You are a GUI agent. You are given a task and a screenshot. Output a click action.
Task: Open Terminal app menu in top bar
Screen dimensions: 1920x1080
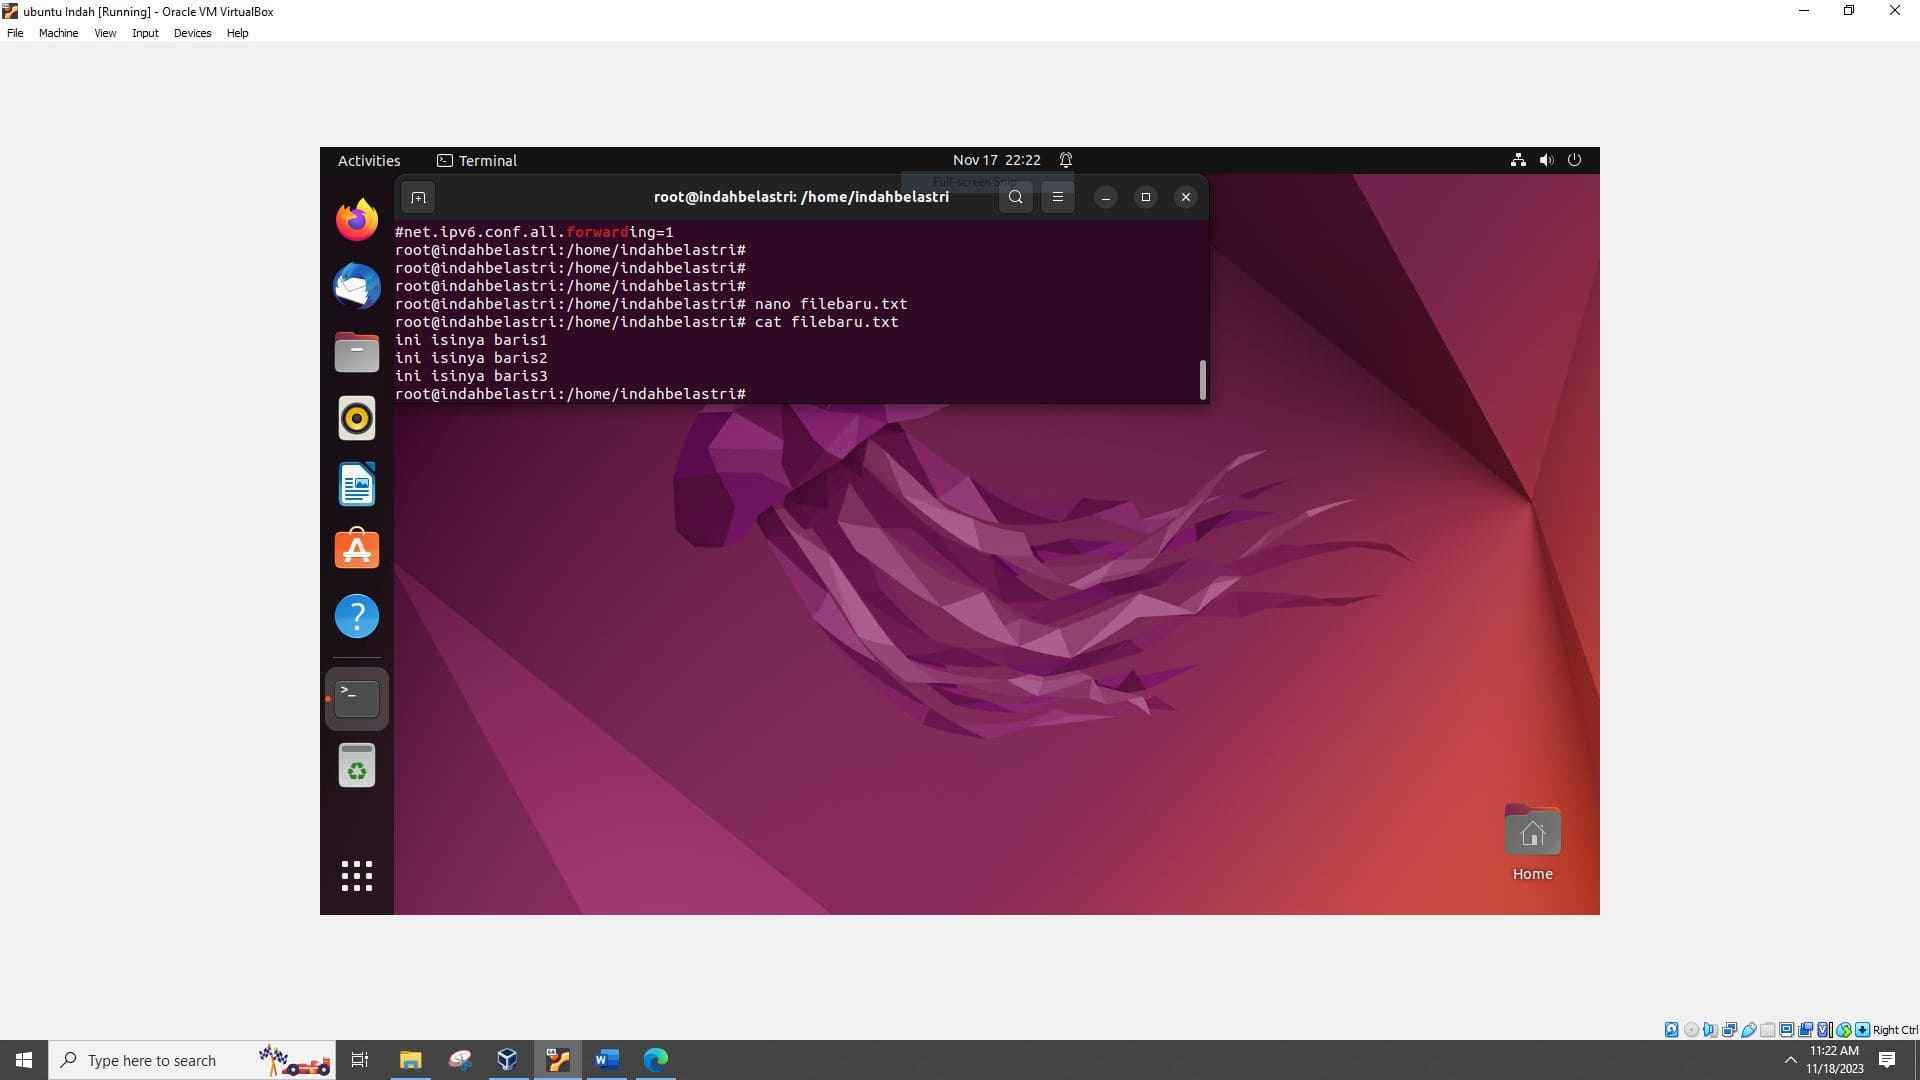click(477, 160)
